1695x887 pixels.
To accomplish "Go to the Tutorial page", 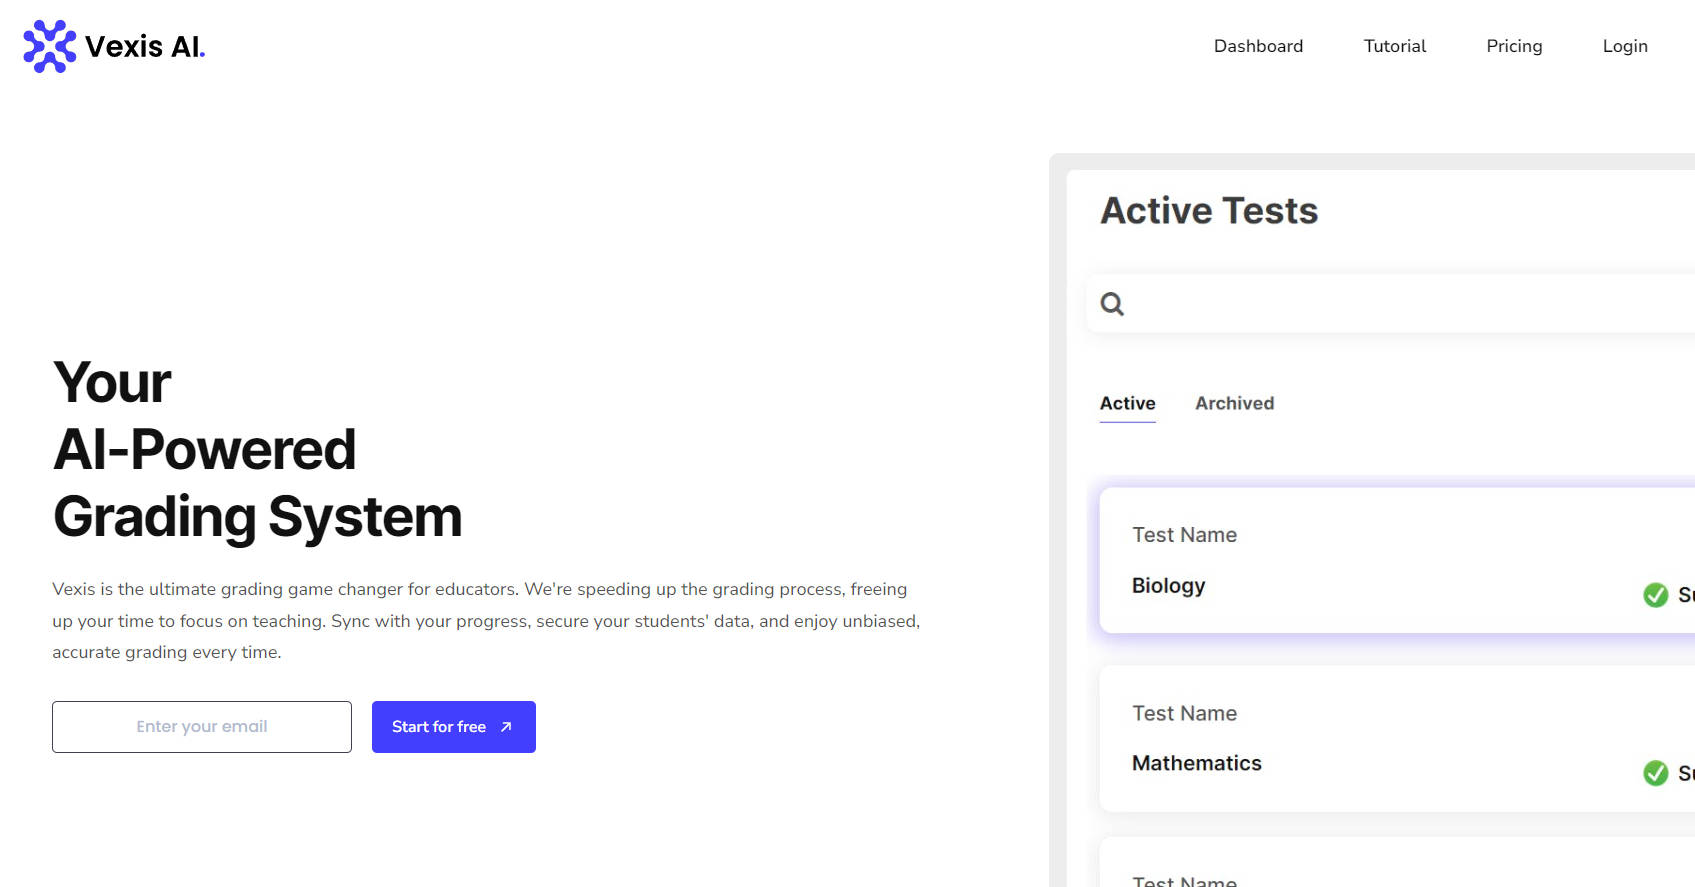I will (x=1394, y=46).
